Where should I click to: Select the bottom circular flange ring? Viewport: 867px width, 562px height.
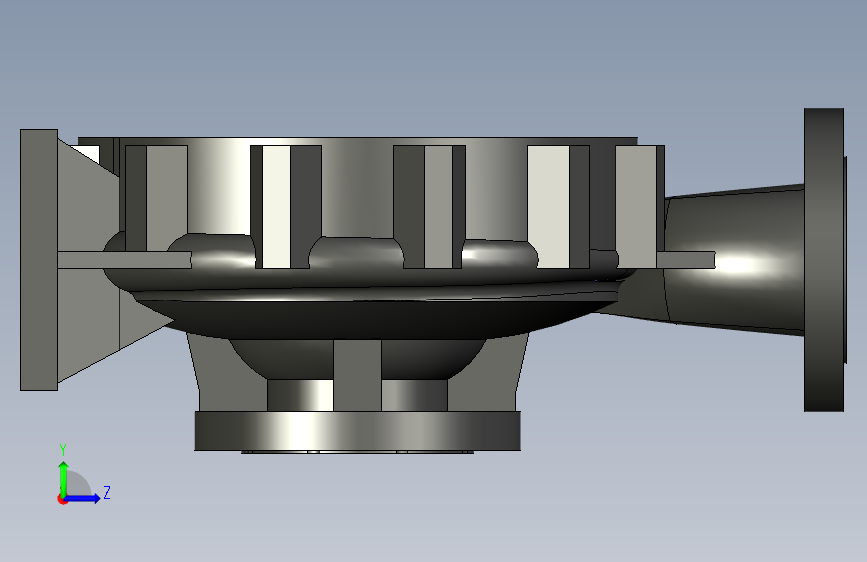coord(357,430)
